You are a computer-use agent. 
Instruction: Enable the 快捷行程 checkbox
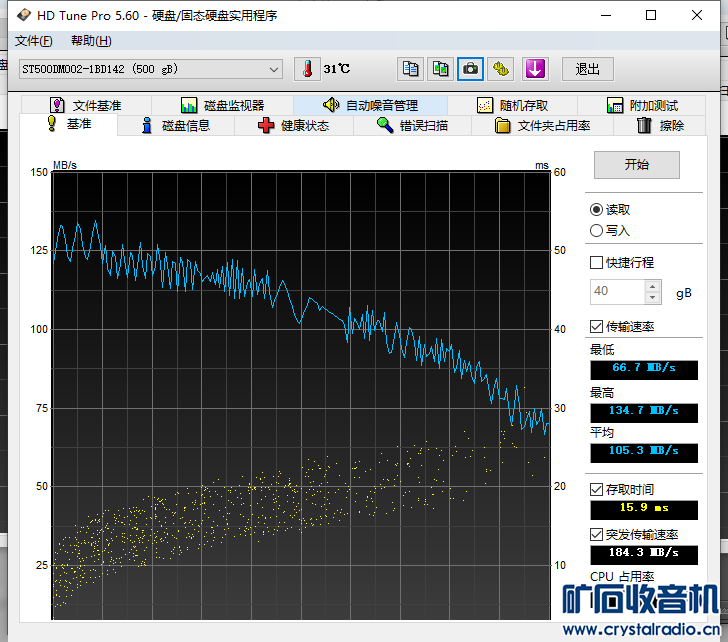(597, 263)
